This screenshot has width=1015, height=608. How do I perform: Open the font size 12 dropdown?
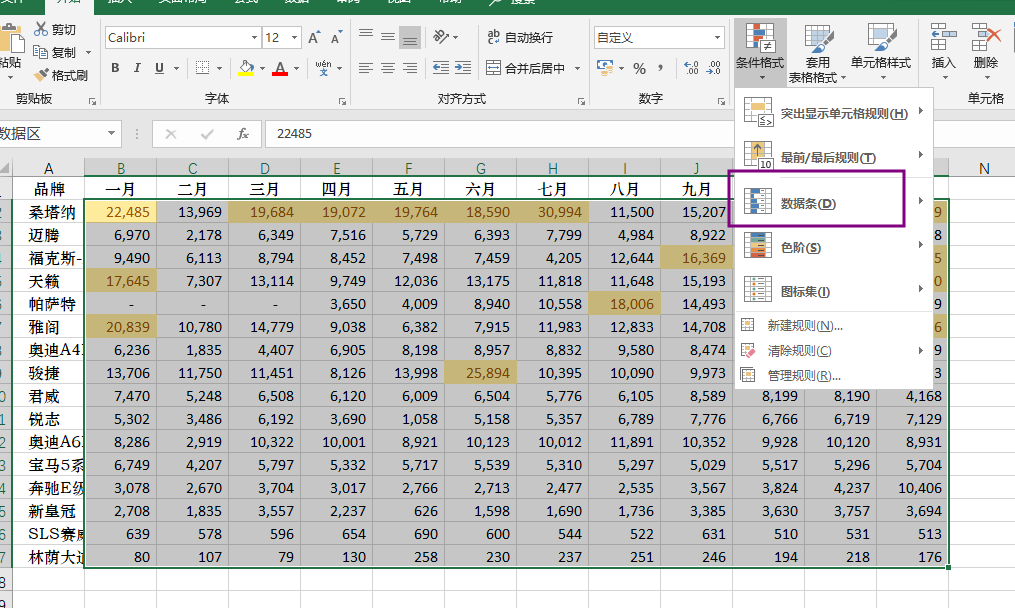295,38
